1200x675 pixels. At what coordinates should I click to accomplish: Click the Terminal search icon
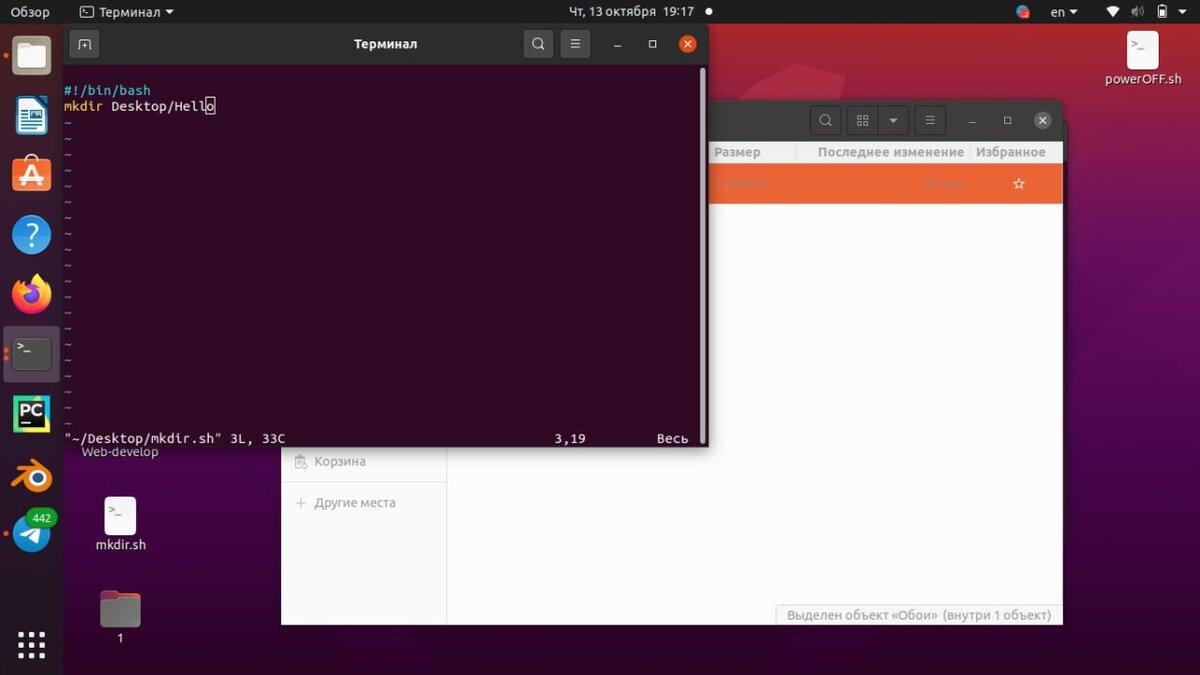(x=538, y=44)
